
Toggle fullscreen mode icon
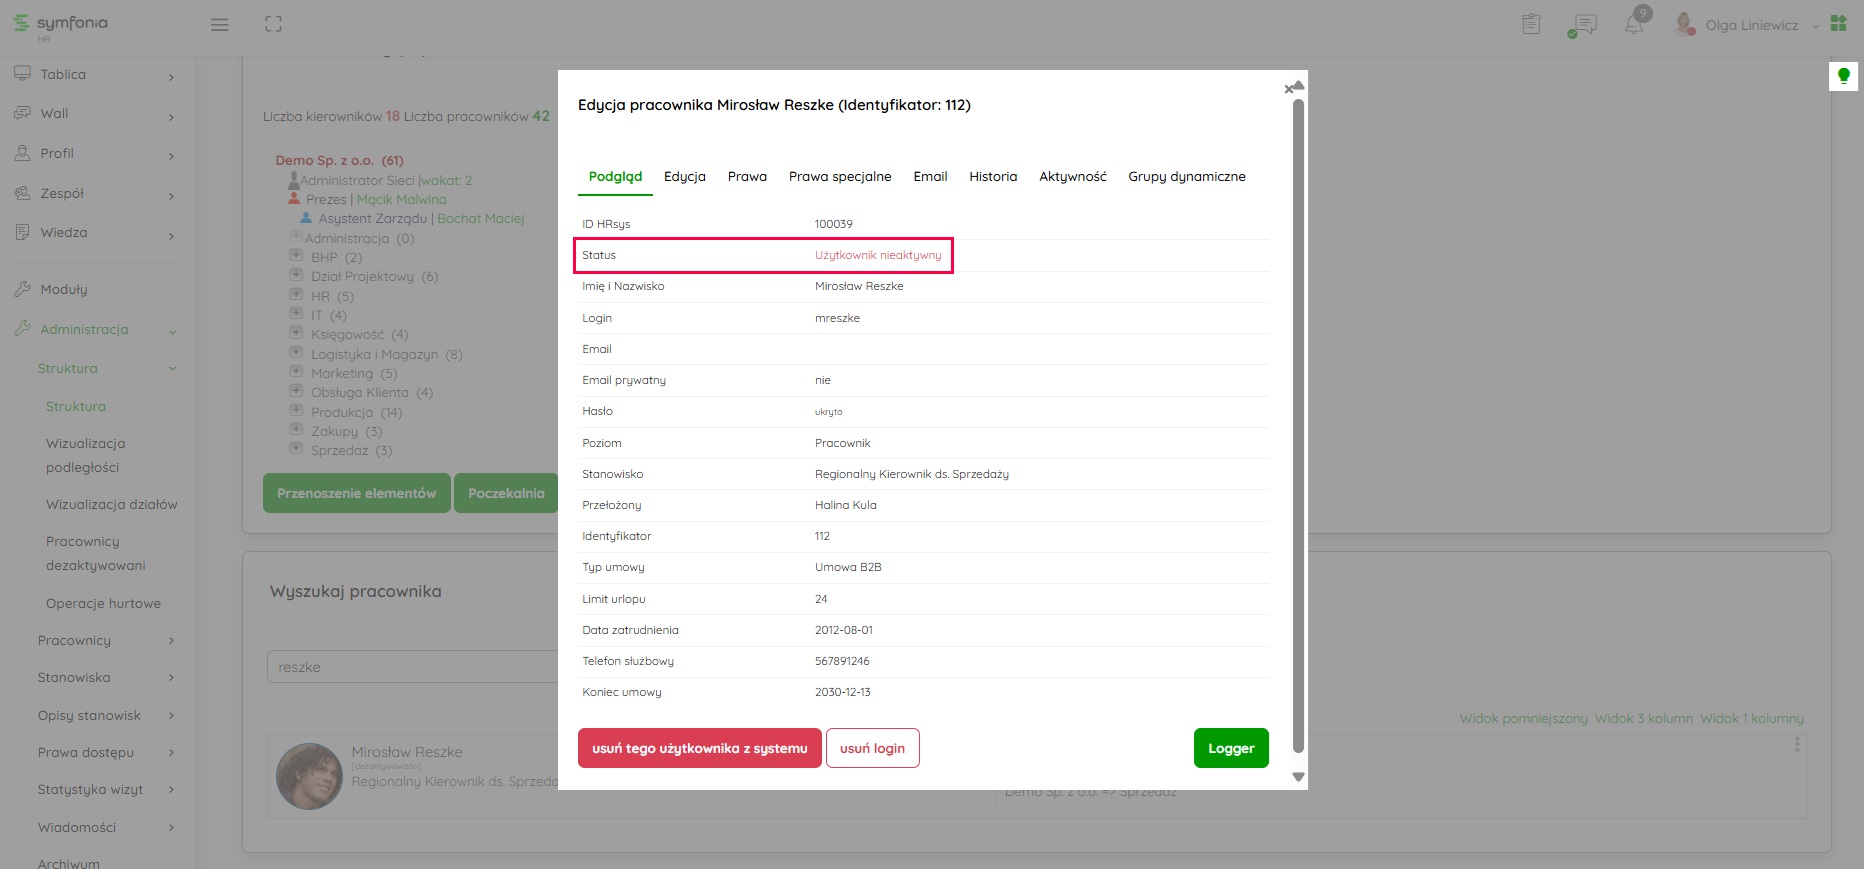tap(273, 25)
